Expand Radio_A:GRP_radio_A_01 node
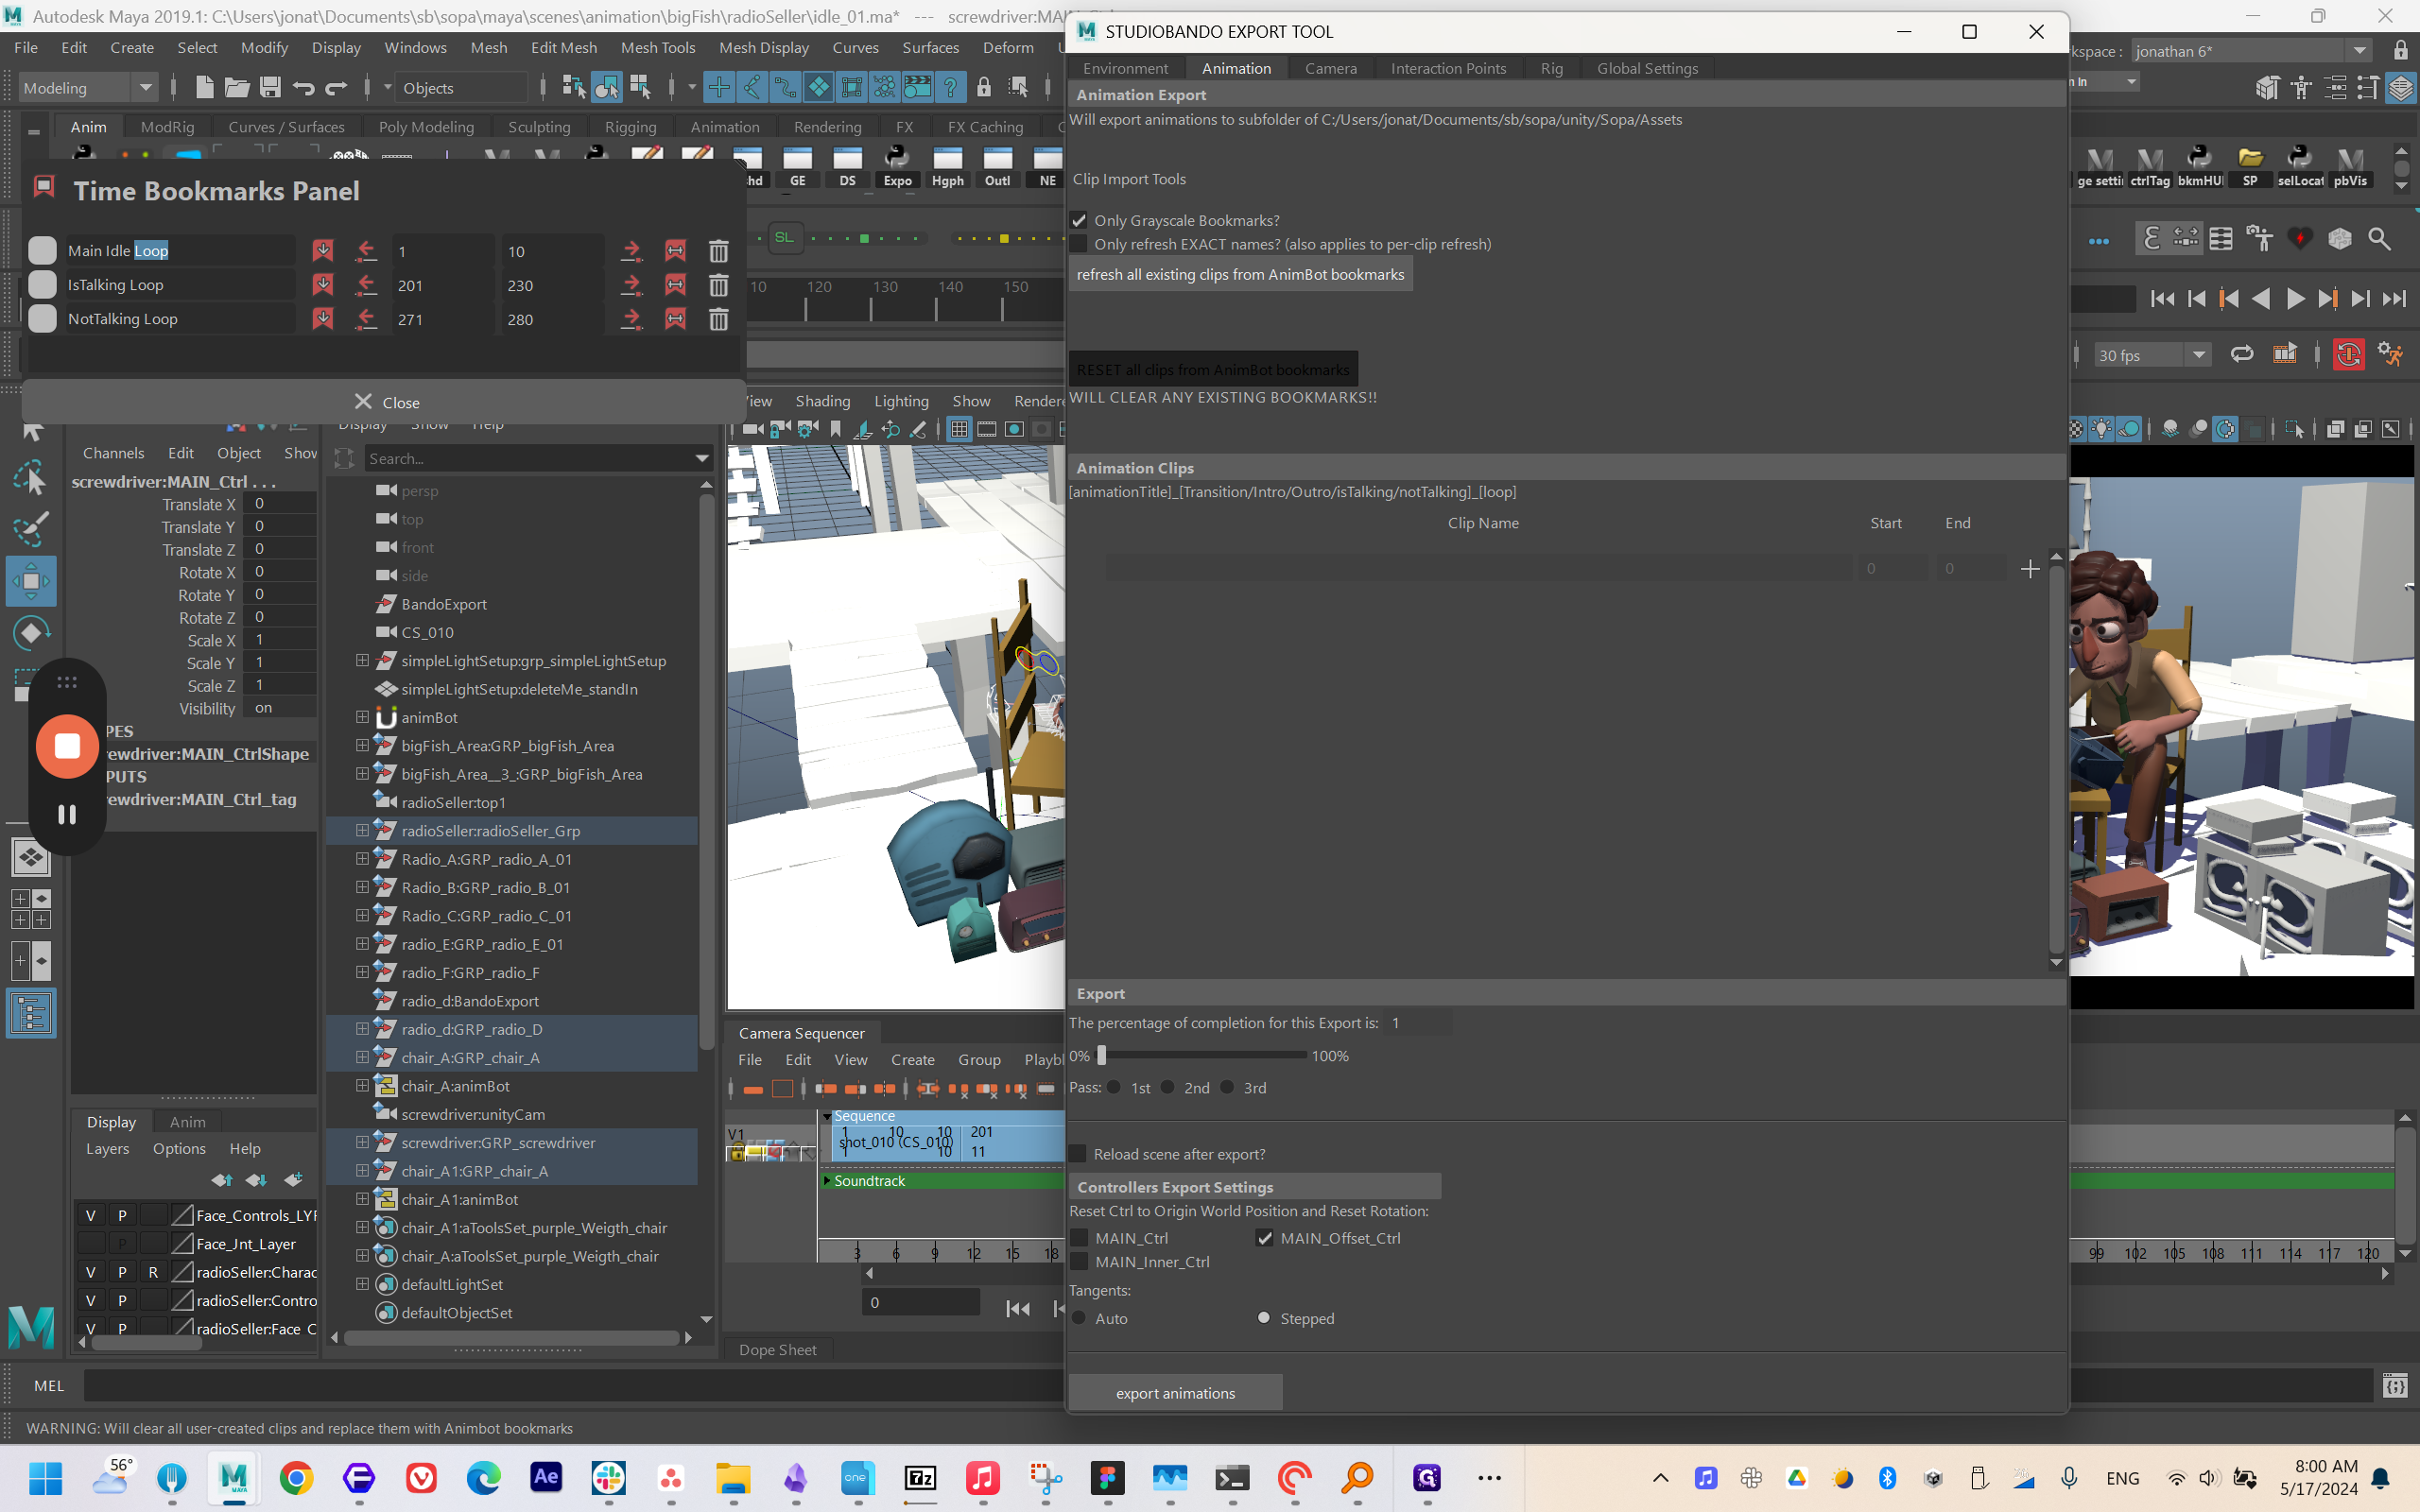The width and height of the screenshot is (2420, 1512). [362, 859]
